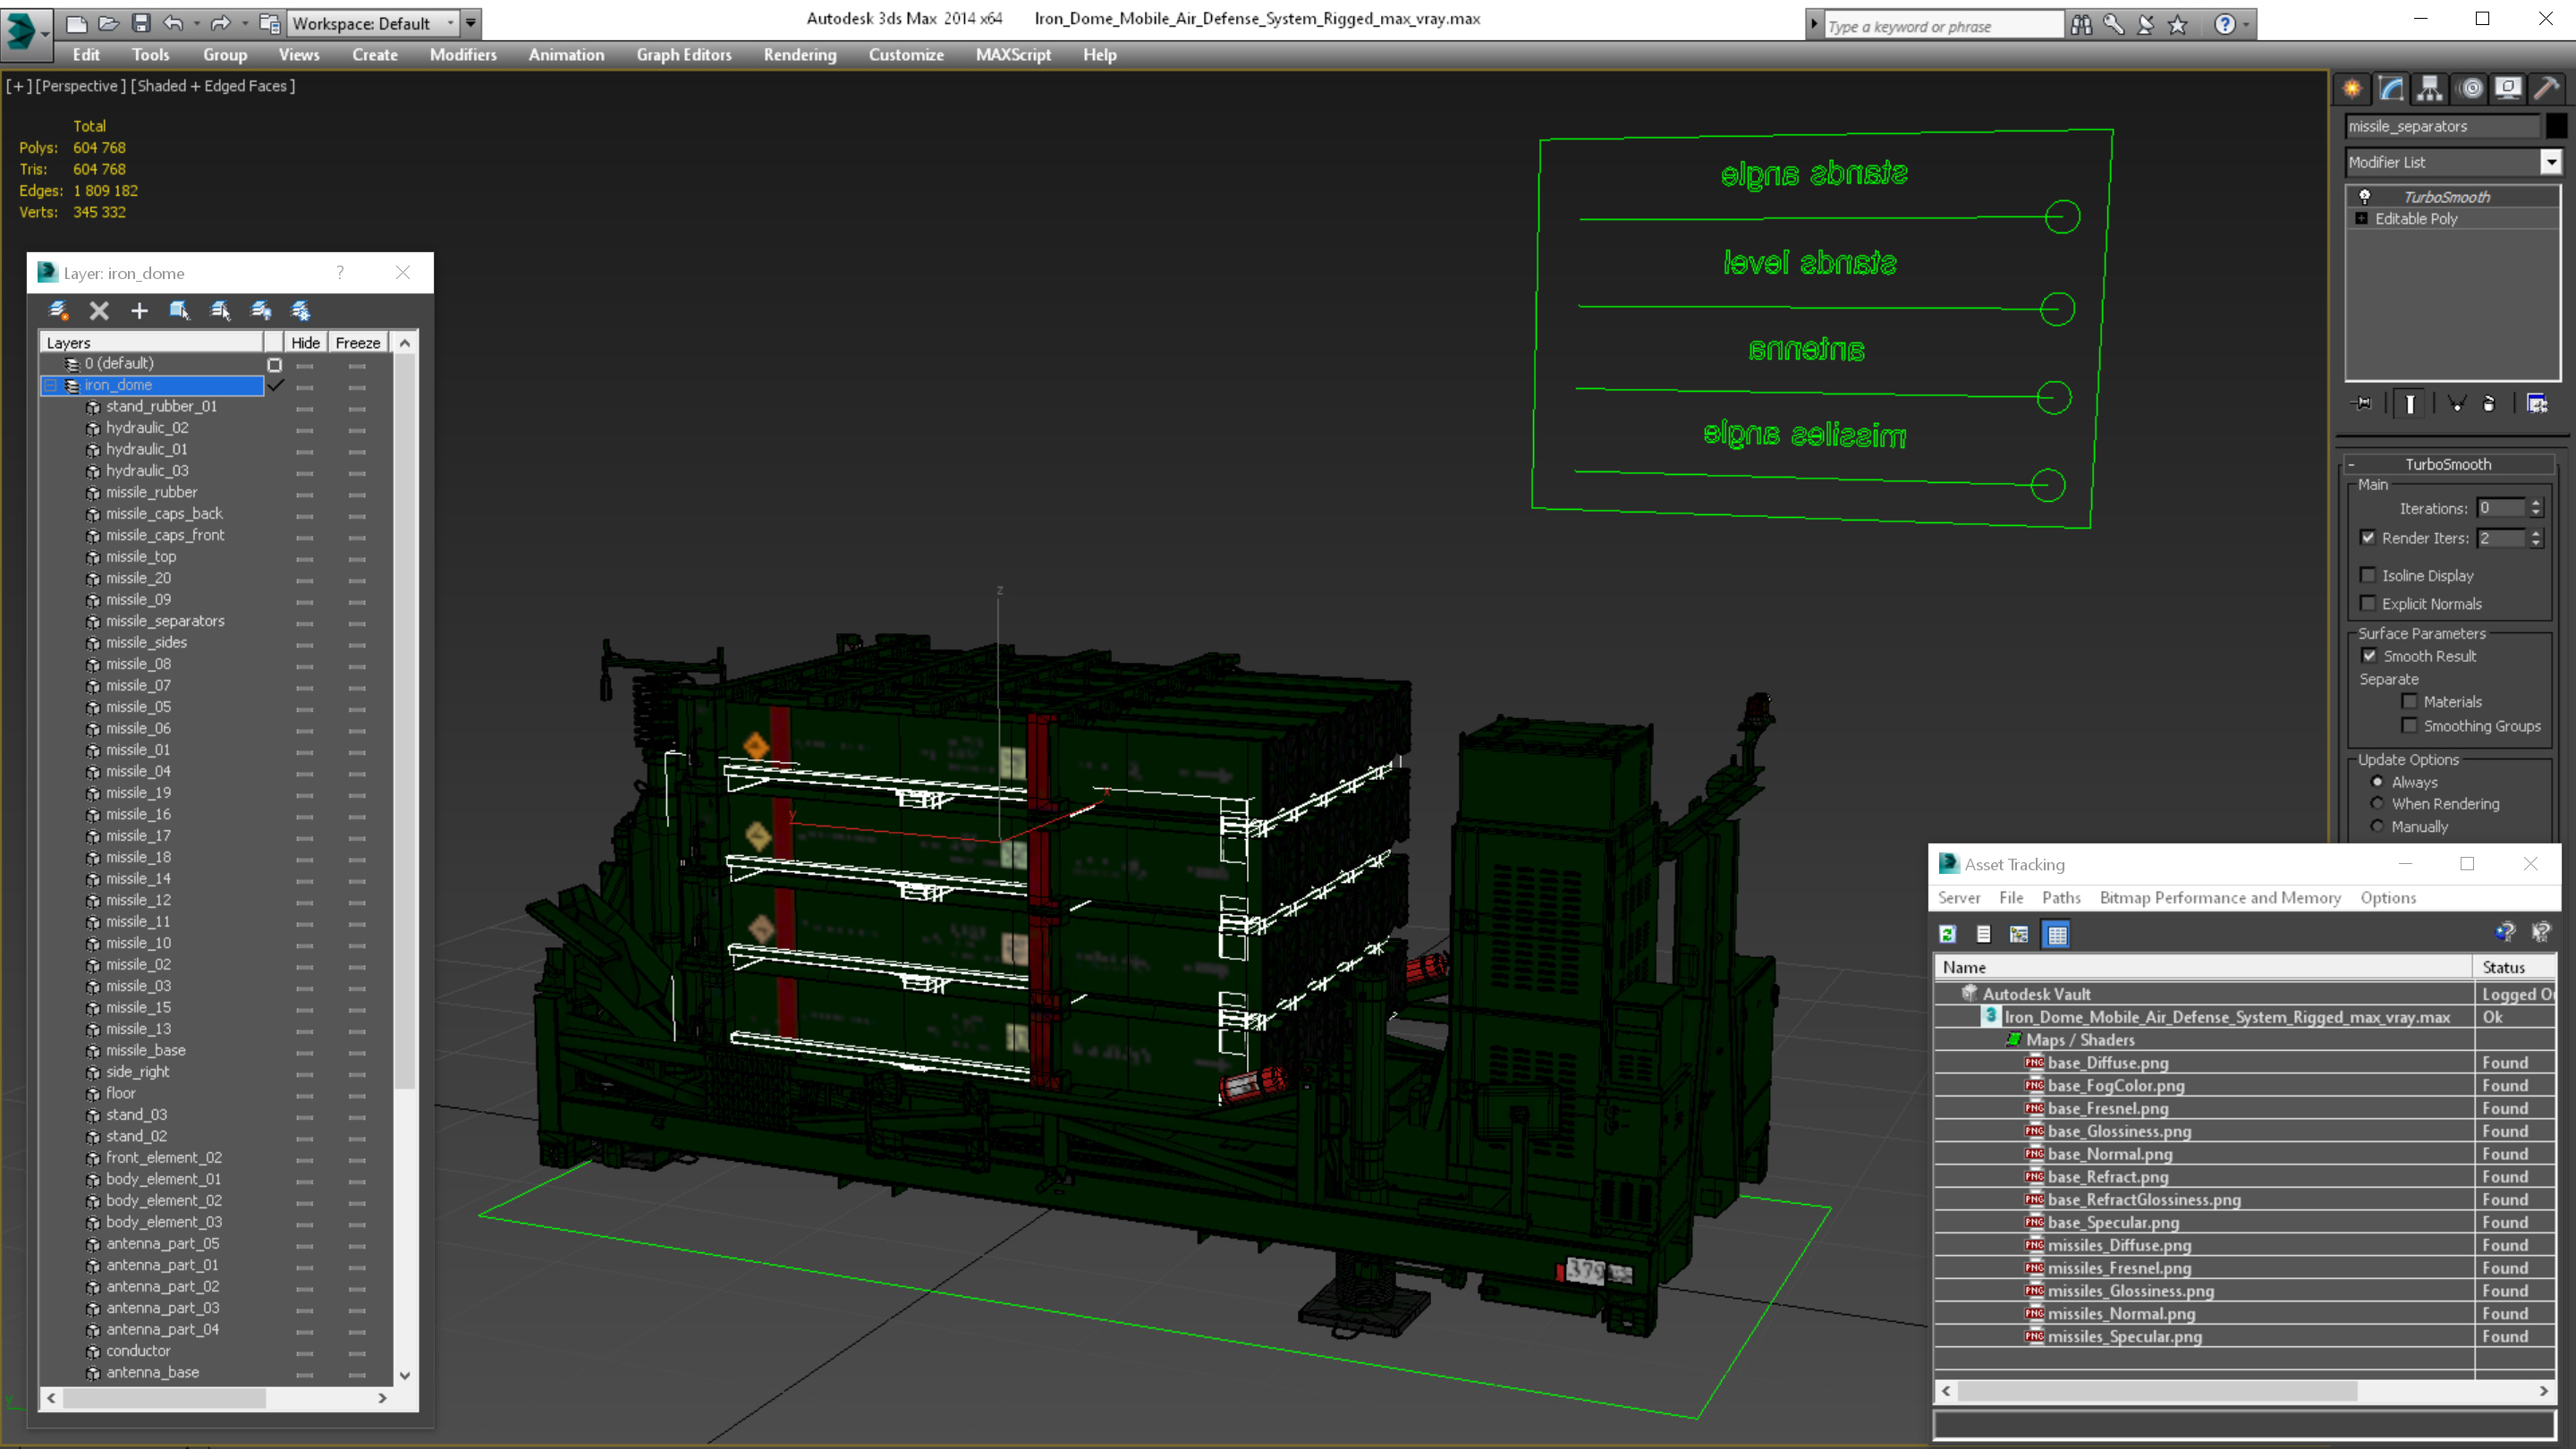The height and width of the screenshot is (1449, 2576).
Task: Click Delete Layer X icon in Layer dialog
Action: [x=99, y=311]
